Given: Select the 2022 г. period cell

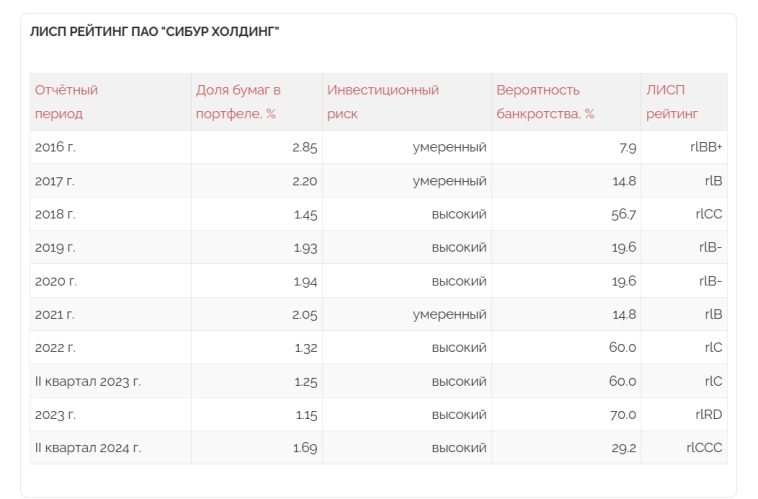Looking at the screenshot, I should coord(55,348).
